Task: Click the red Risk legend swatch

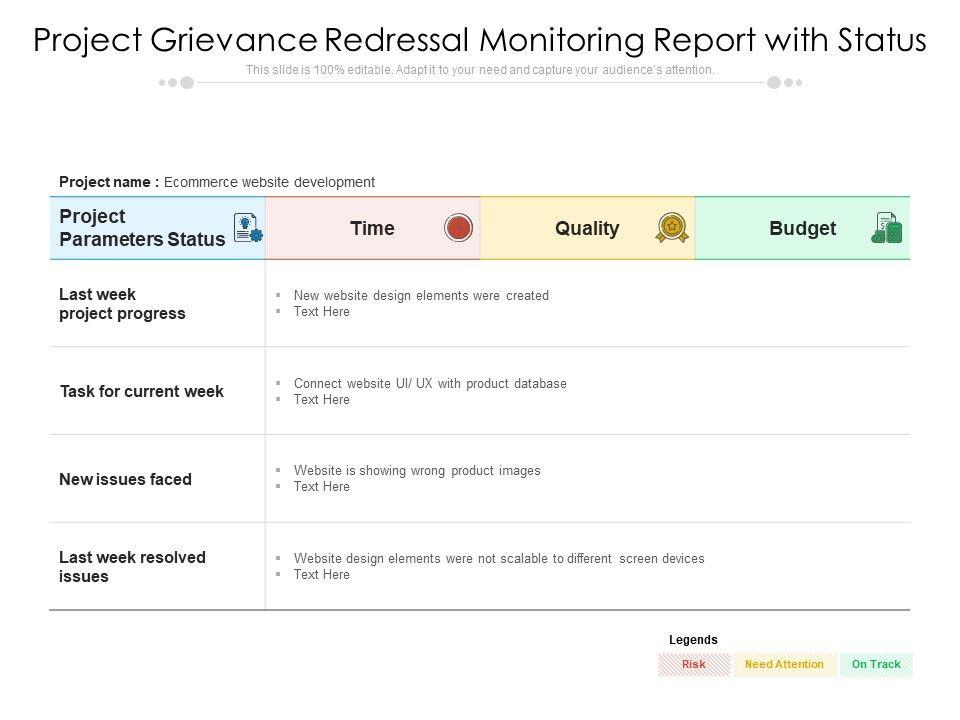Action: (694, 664)
